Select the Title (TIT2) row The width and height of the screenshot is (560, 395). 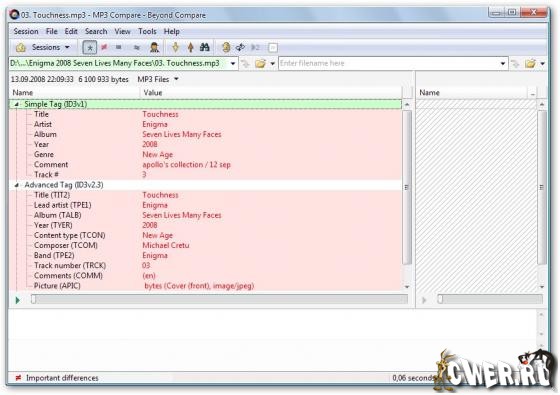tap(205, 195)
